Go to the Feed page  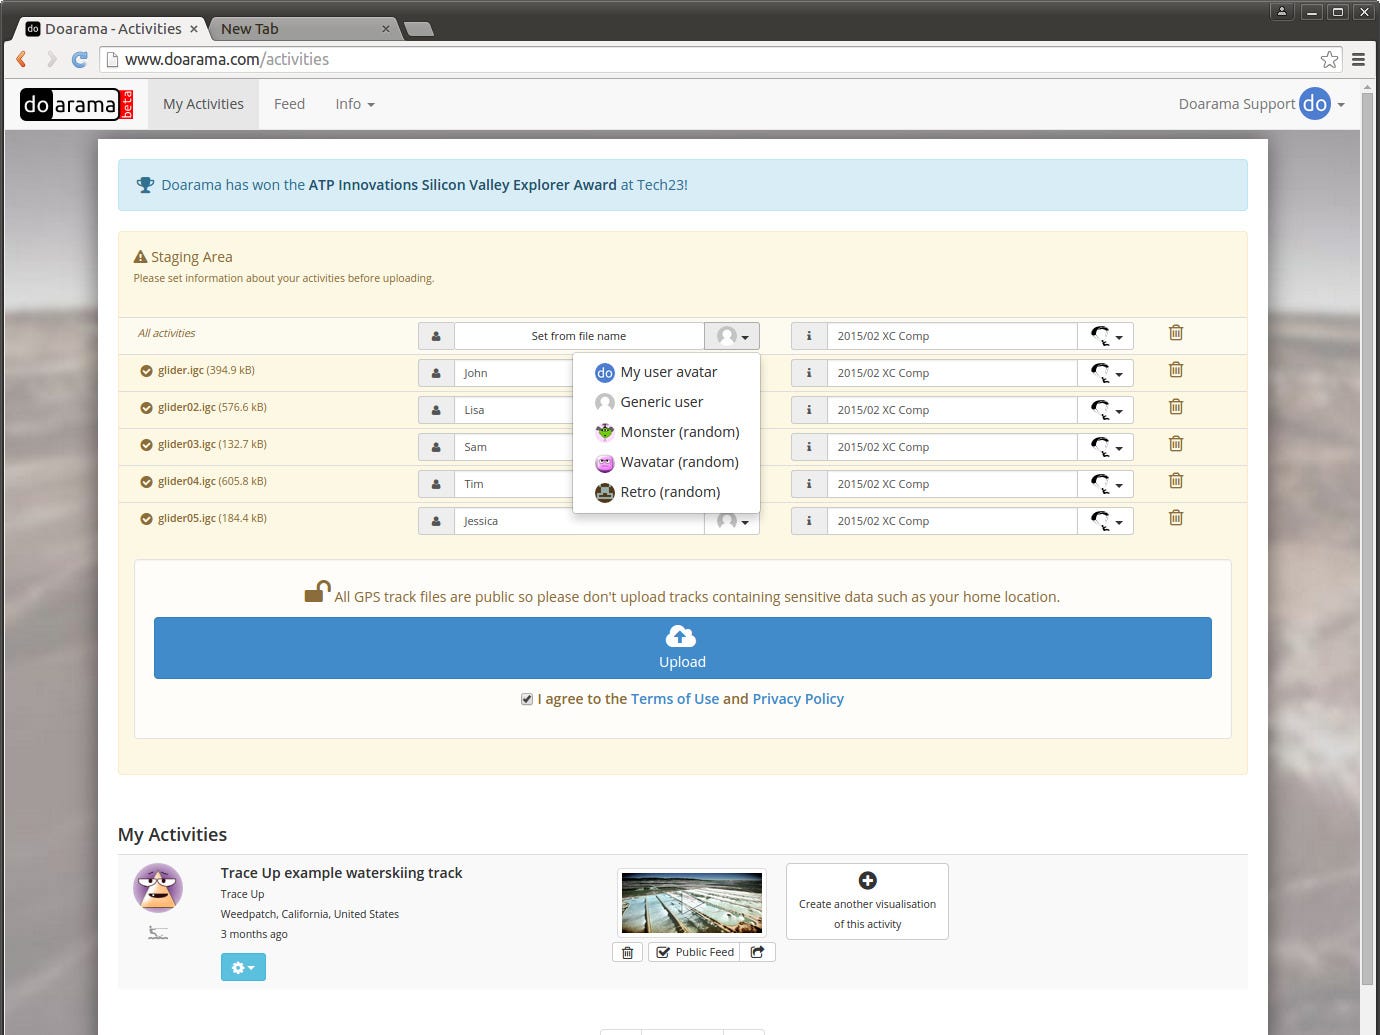(289, 104)
